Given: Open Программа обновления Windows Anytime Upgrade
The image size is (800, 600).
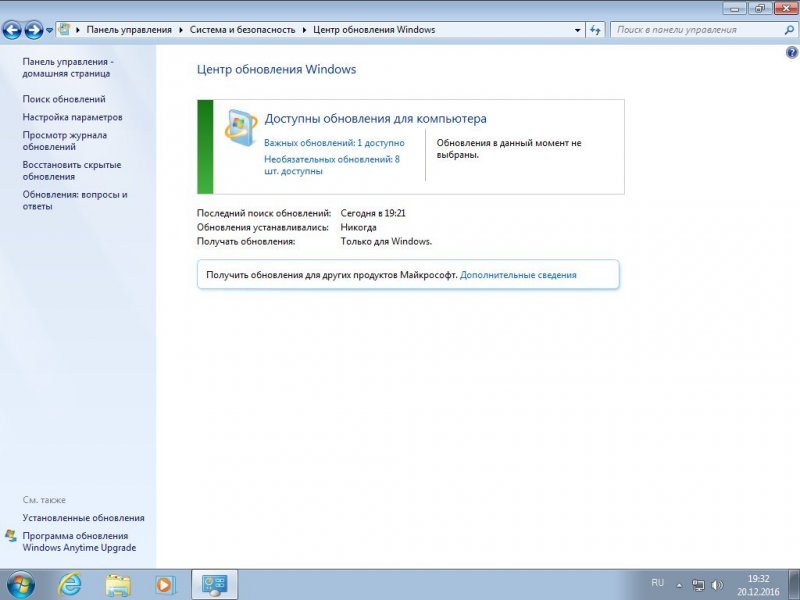Looking at the screenshot, I should point(79,541).
